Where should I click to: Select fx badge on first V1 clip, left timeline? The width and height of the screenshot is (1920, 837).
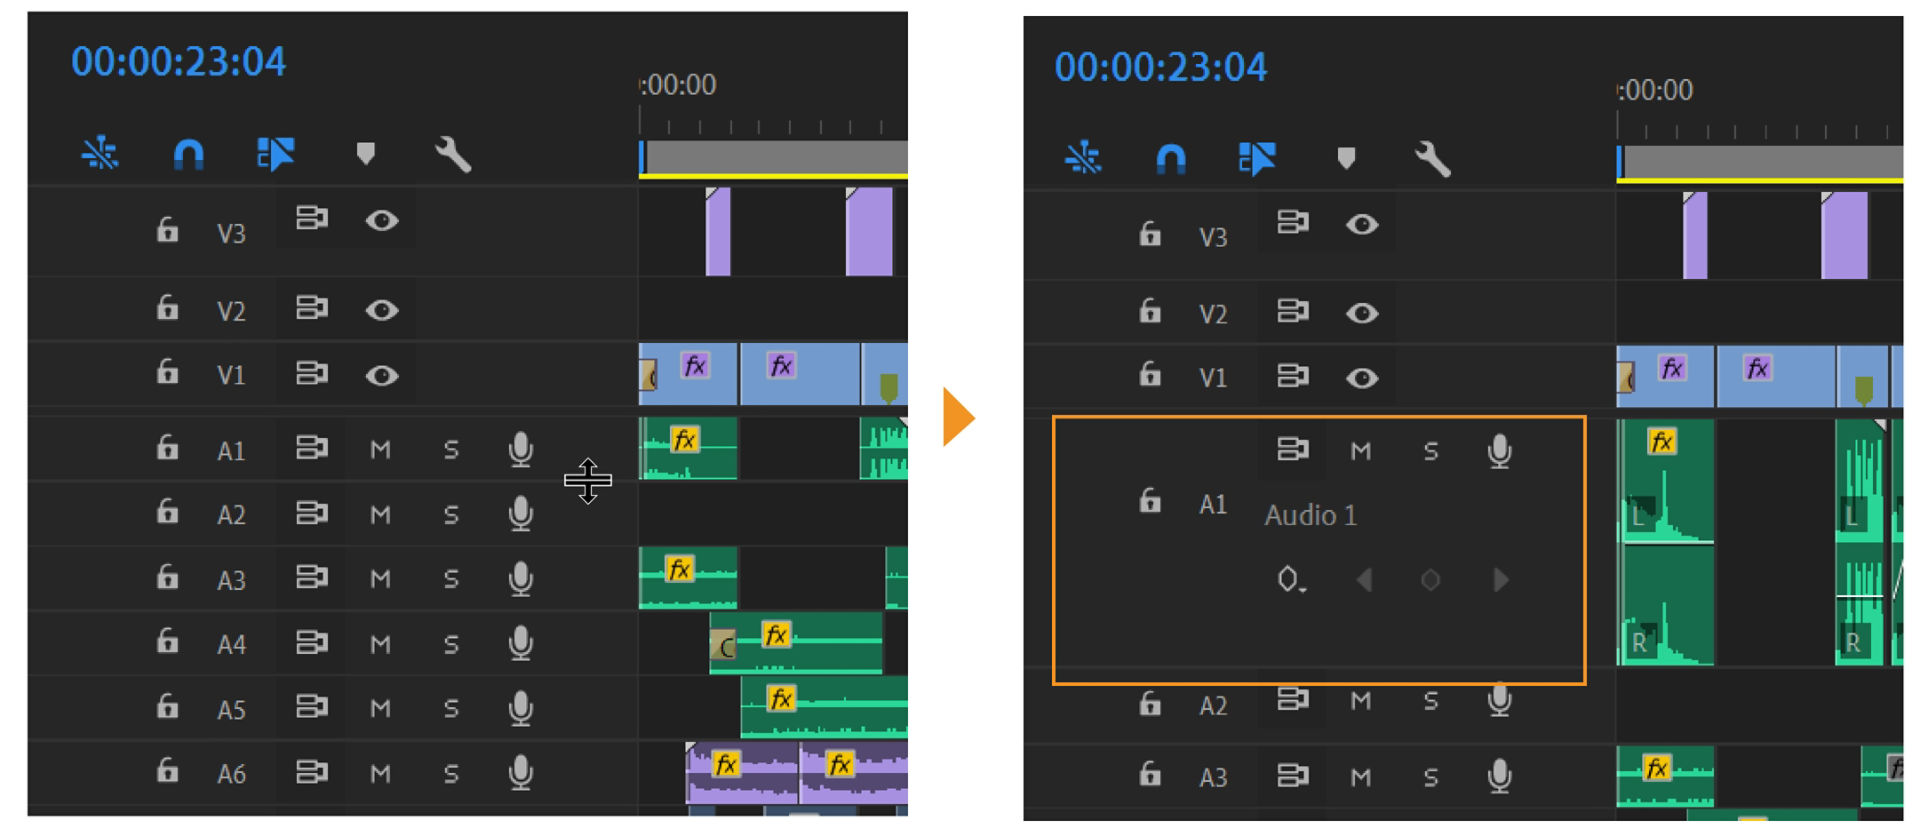pyautogui.click(x=695, y=366)
